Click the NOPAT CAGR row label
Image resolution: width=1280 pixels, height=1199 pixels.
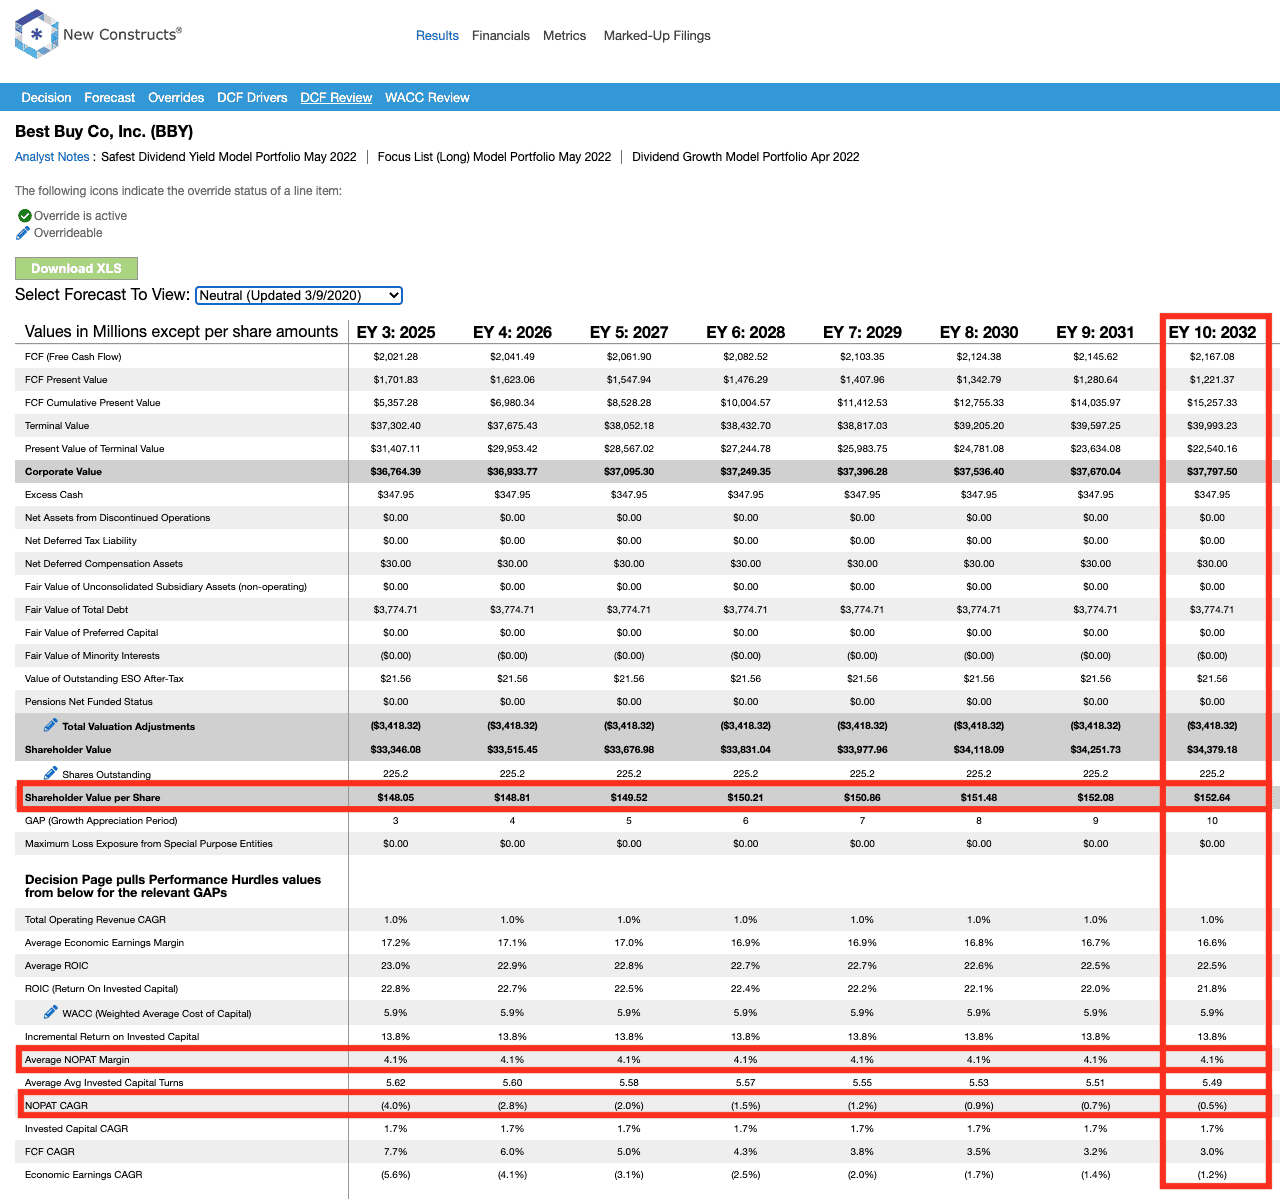(56, 1106)
